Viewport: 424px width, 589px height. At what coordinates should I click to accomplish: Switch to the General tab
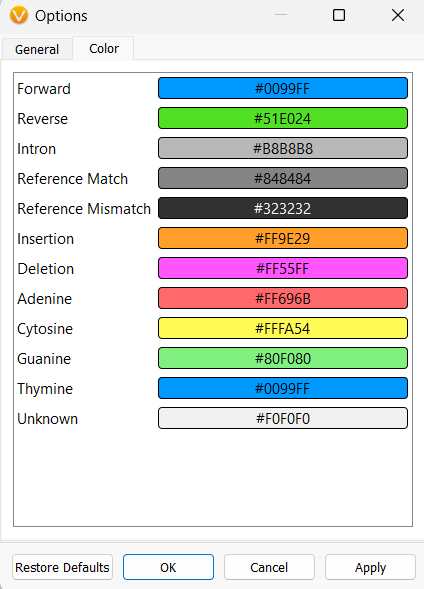37,49
